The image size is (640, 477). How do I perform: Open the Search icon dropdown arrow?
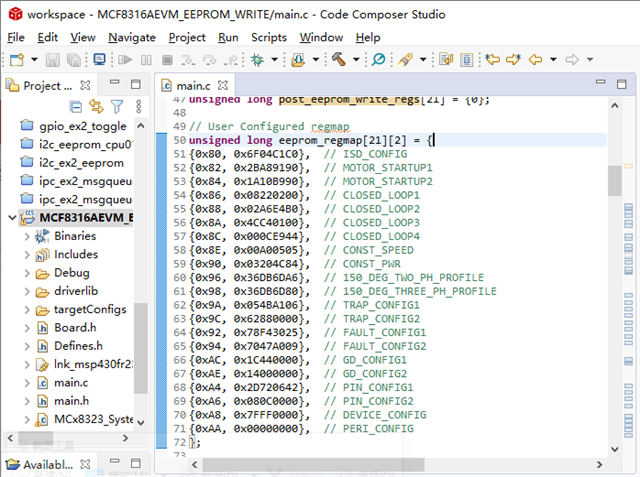[423, 60]
